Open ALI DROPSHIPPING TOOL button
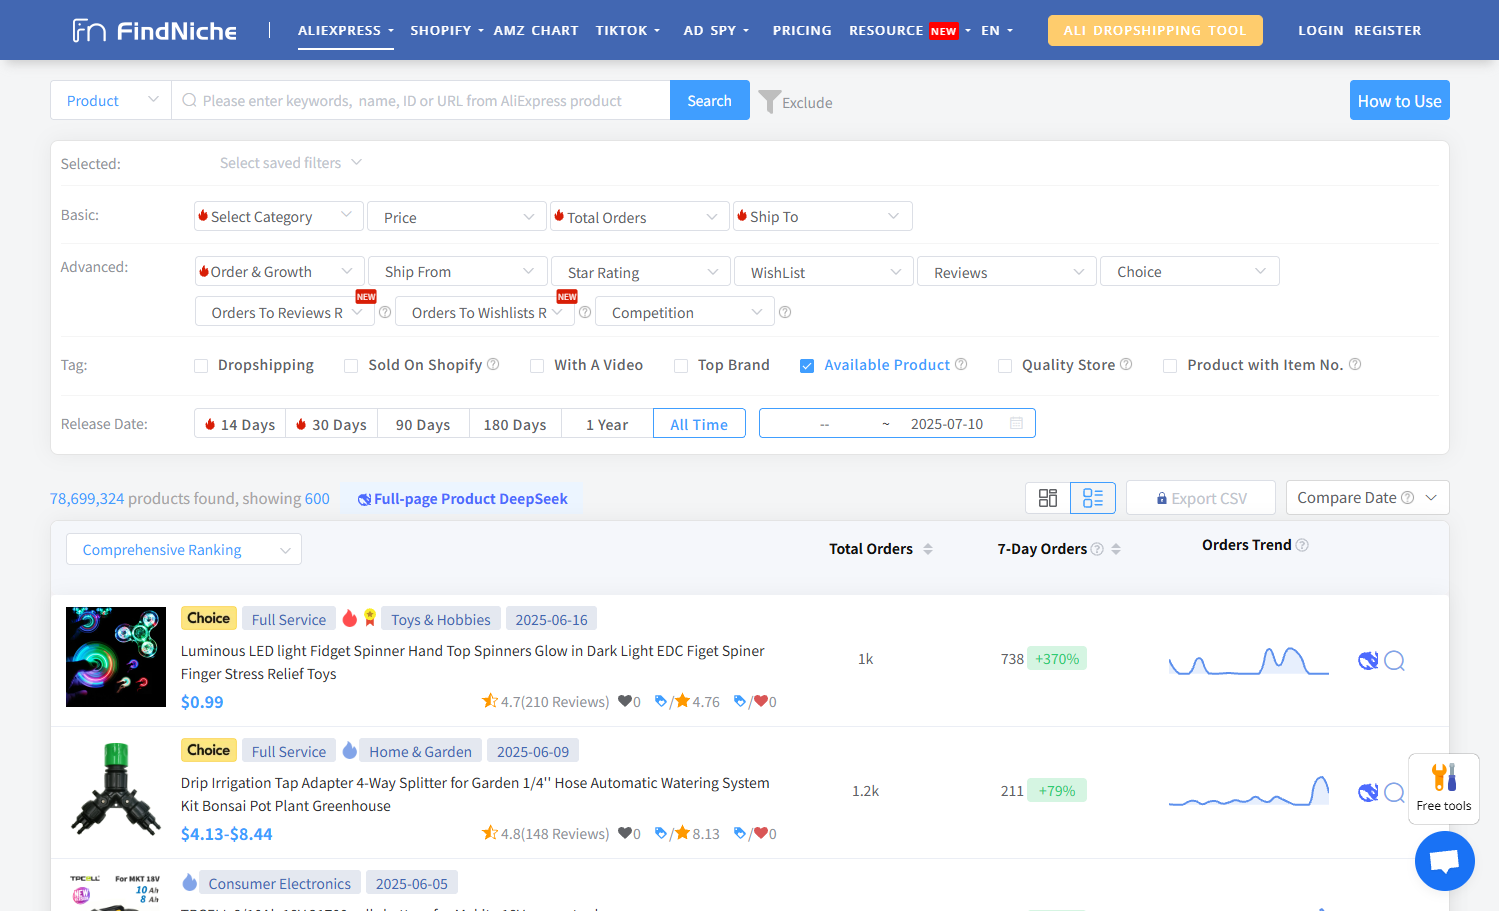Viewport: 1499px width, 919px height. click(1155, 31)
